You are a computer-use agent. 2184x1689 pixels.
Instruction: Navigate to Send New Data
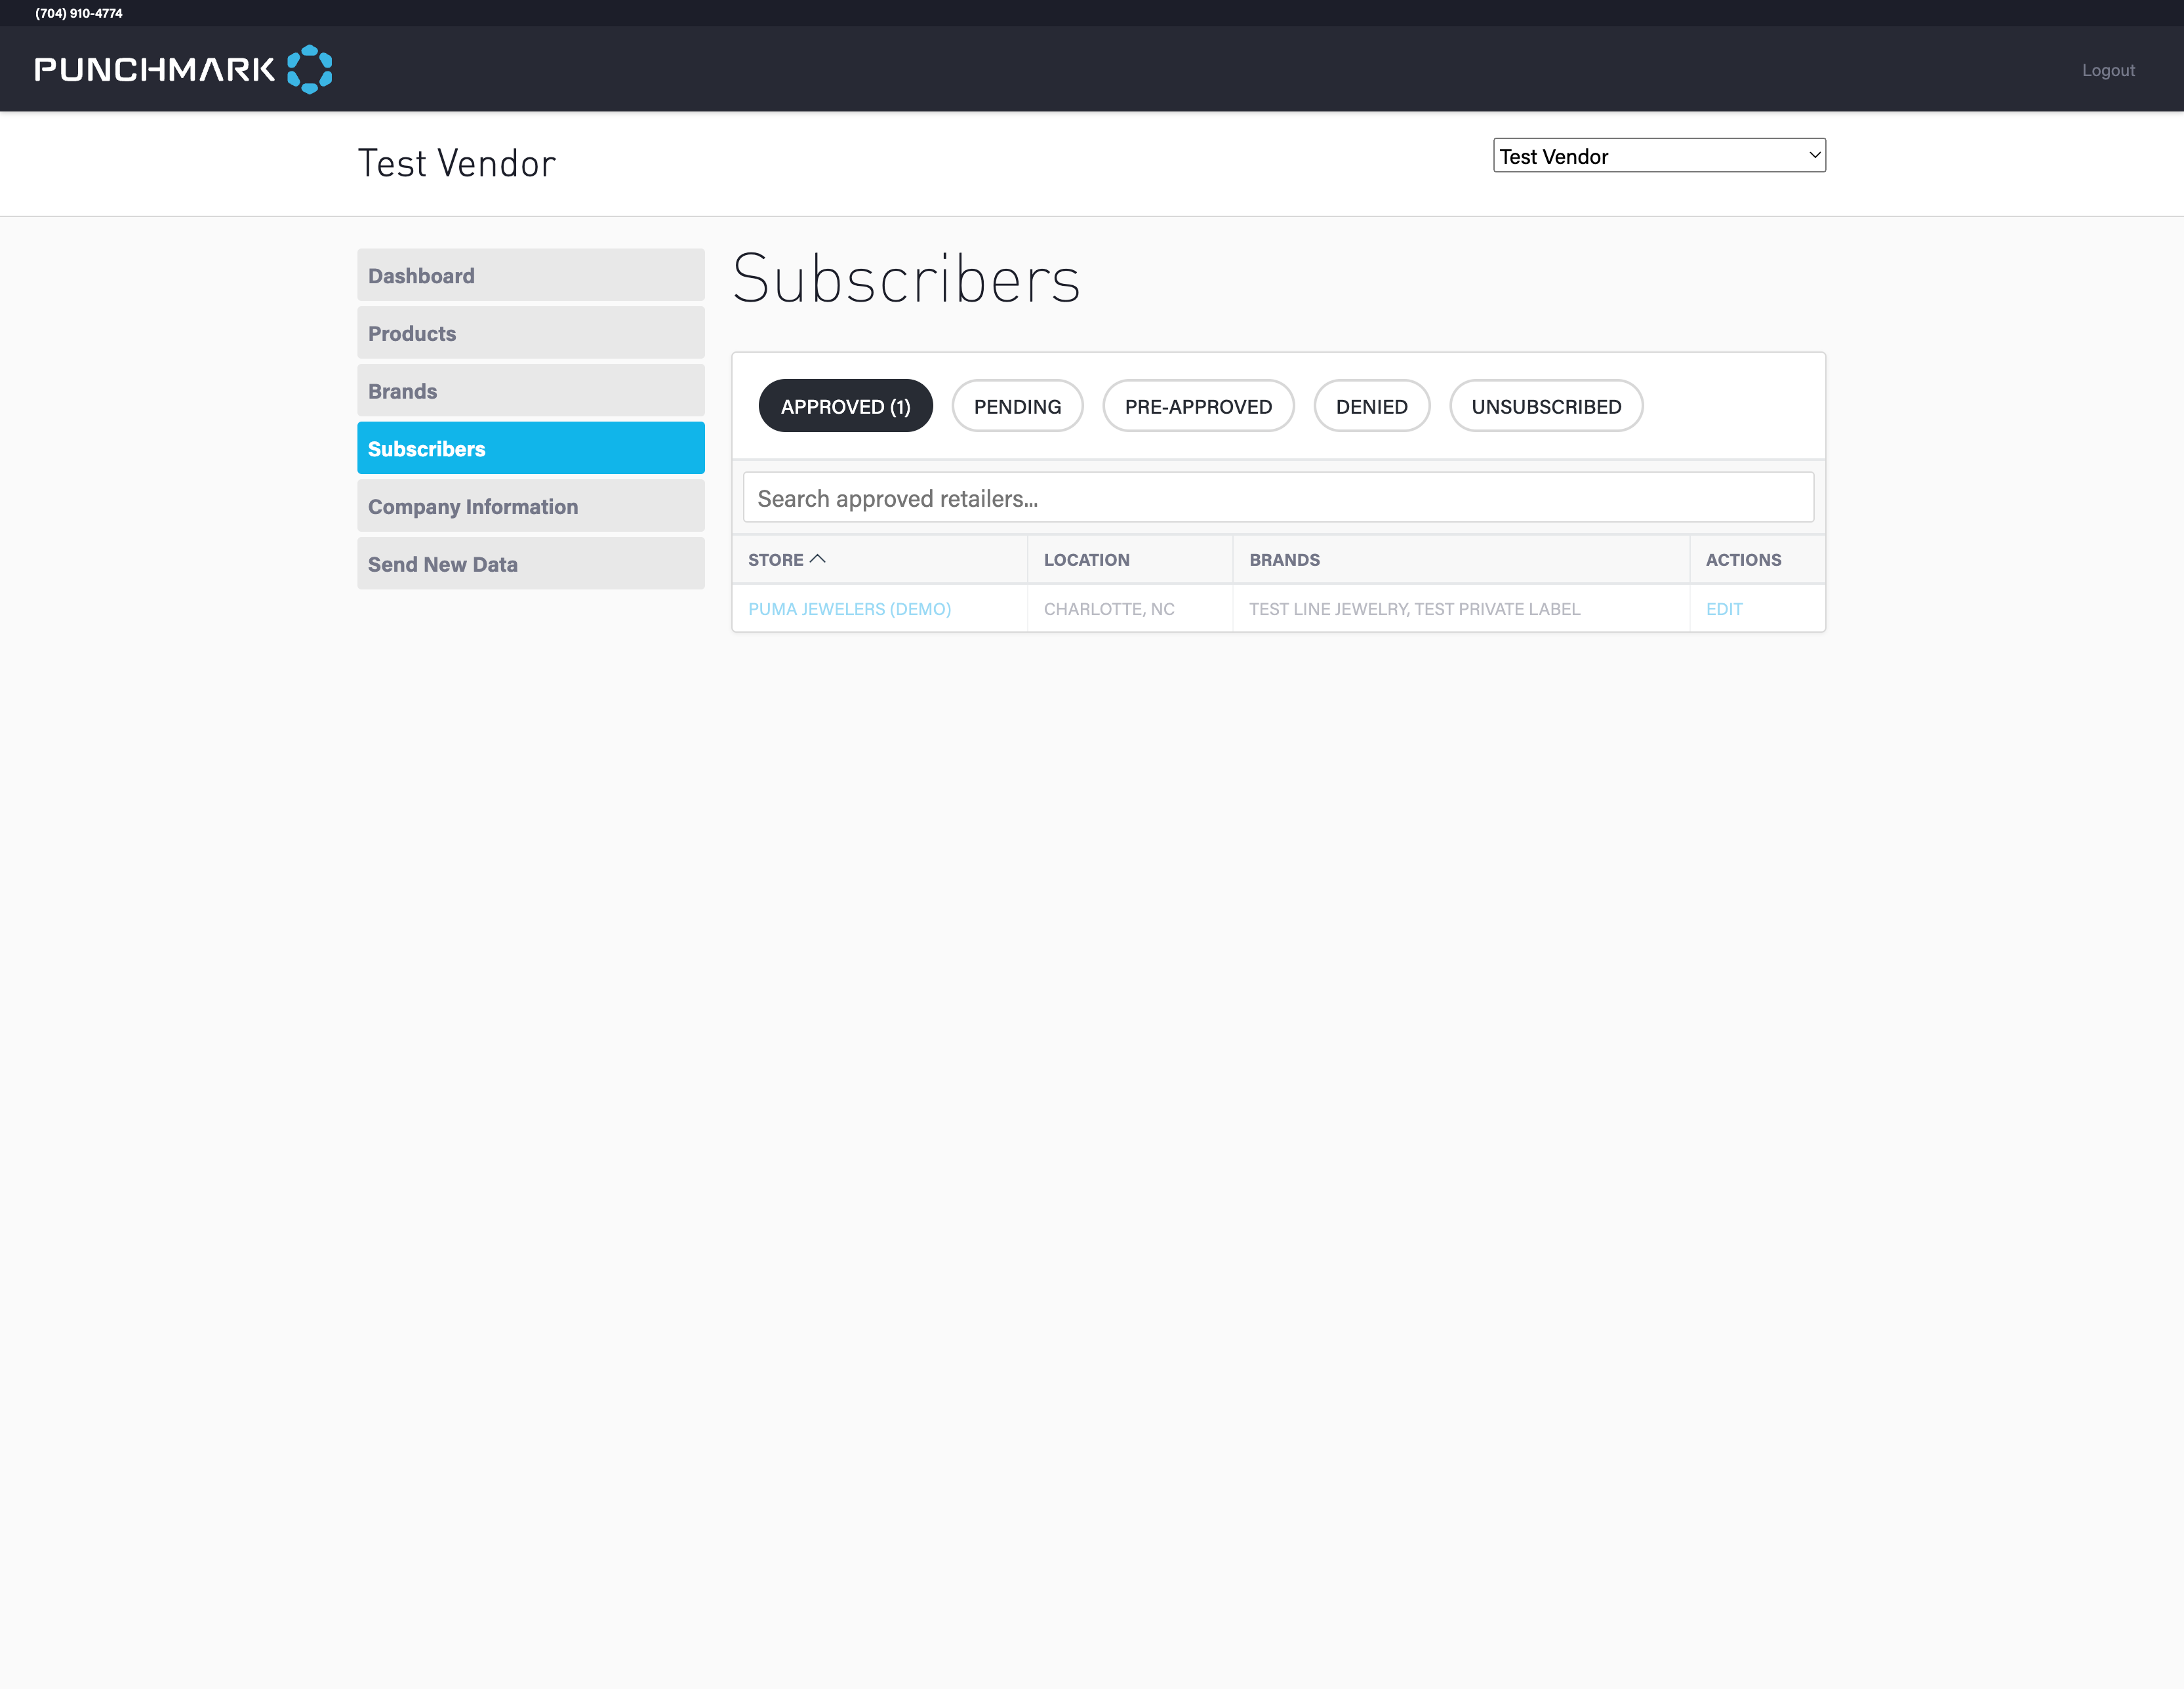click(x=530, y=564)
